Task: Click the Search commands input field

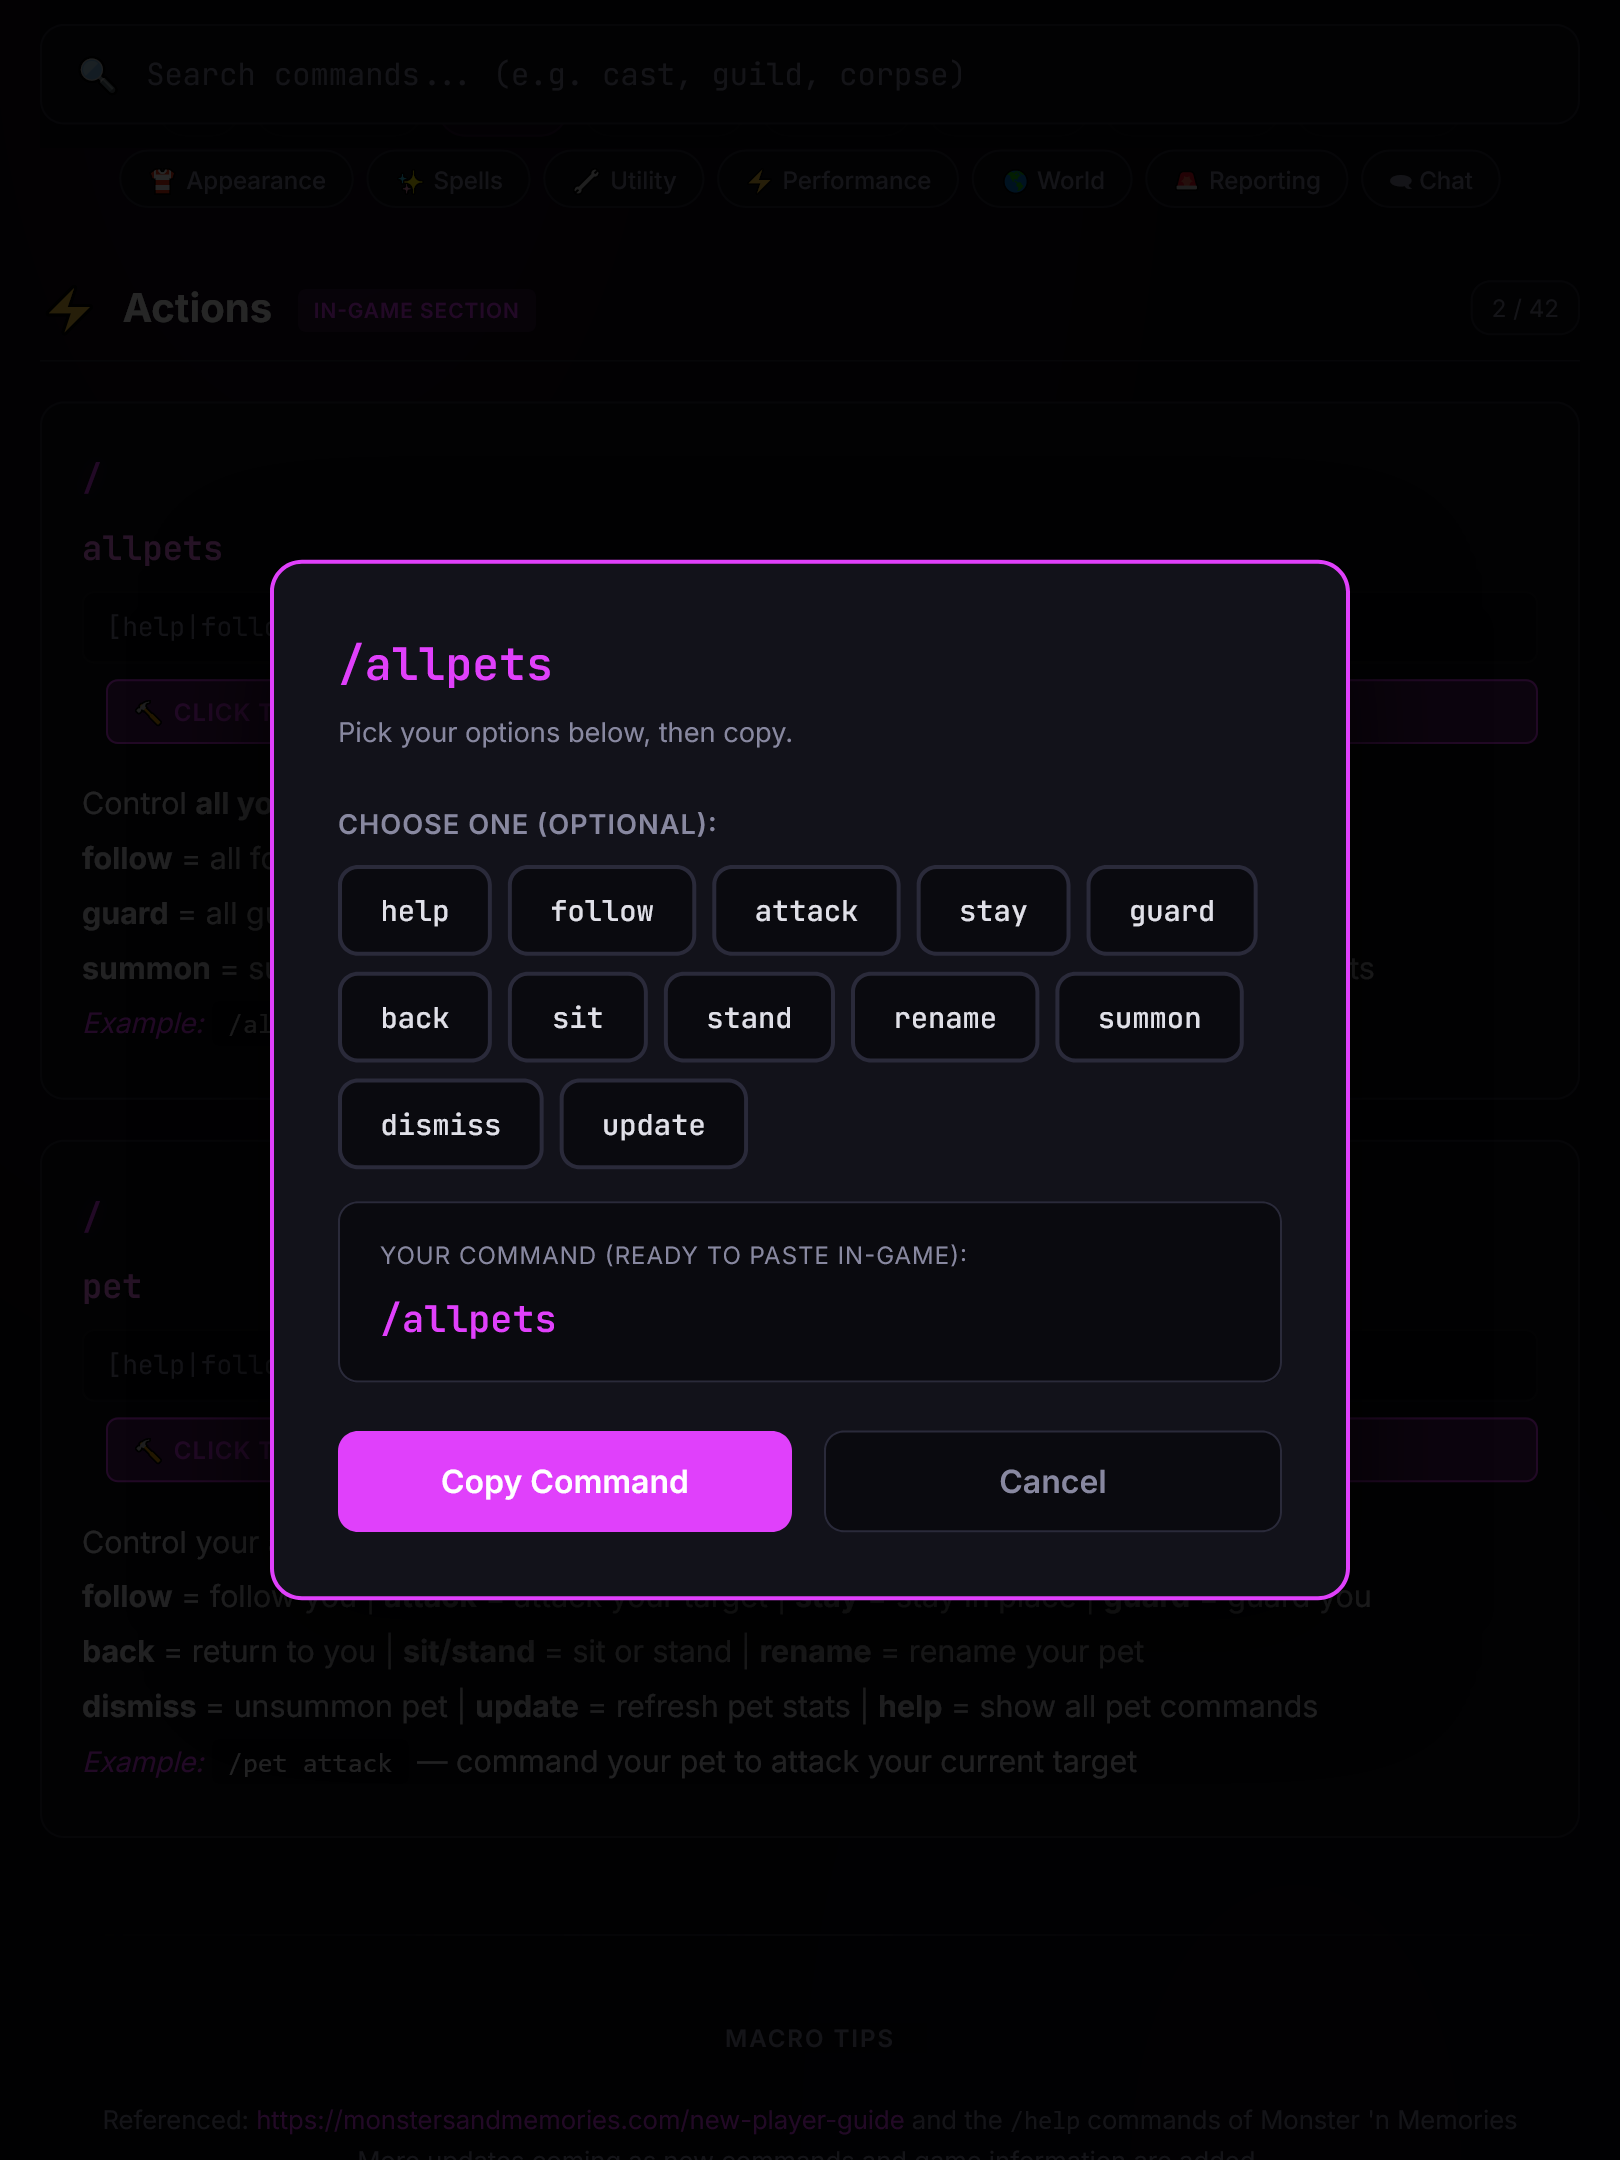Action: 800,74
